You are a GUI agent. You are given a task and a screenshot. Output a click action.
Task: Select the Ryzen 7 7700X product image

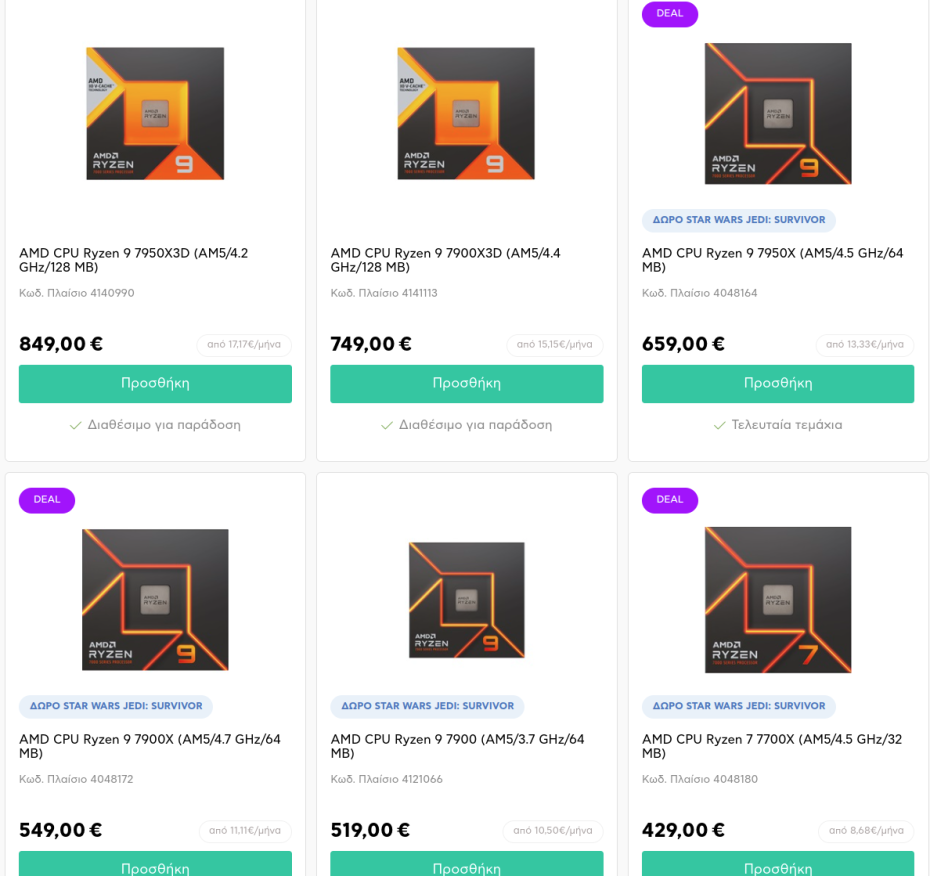coord(778,599)
